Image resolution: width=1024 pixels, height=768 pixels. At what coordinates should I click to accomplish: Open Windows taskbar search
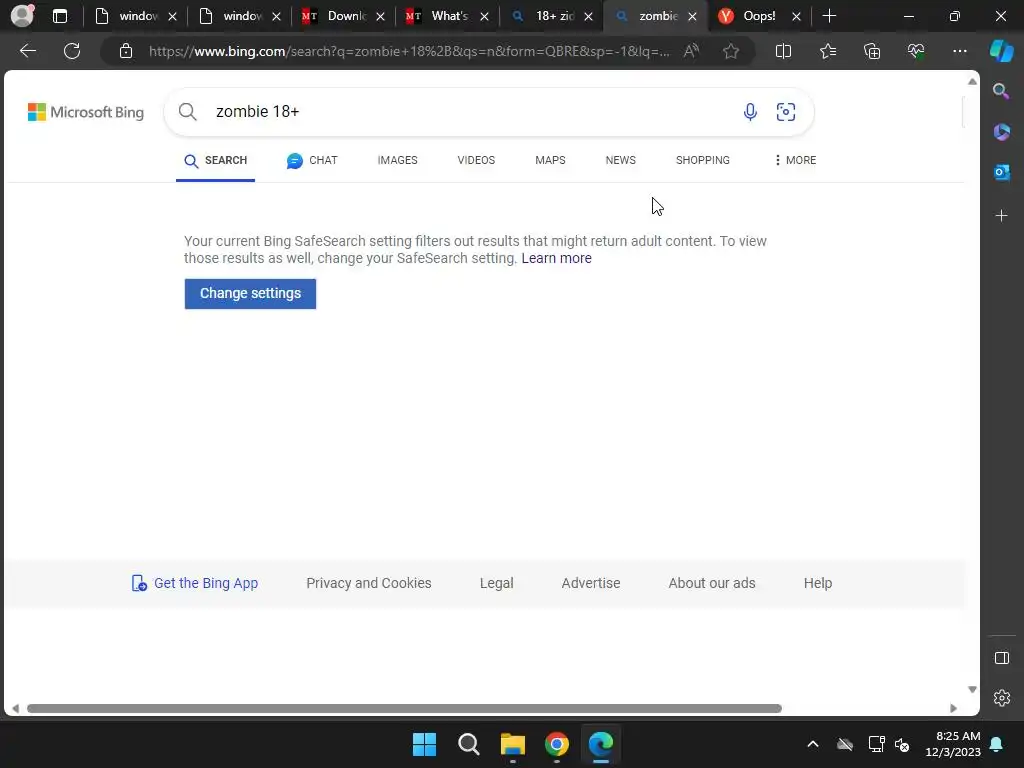pyautogui.click(x=469, y=744)
